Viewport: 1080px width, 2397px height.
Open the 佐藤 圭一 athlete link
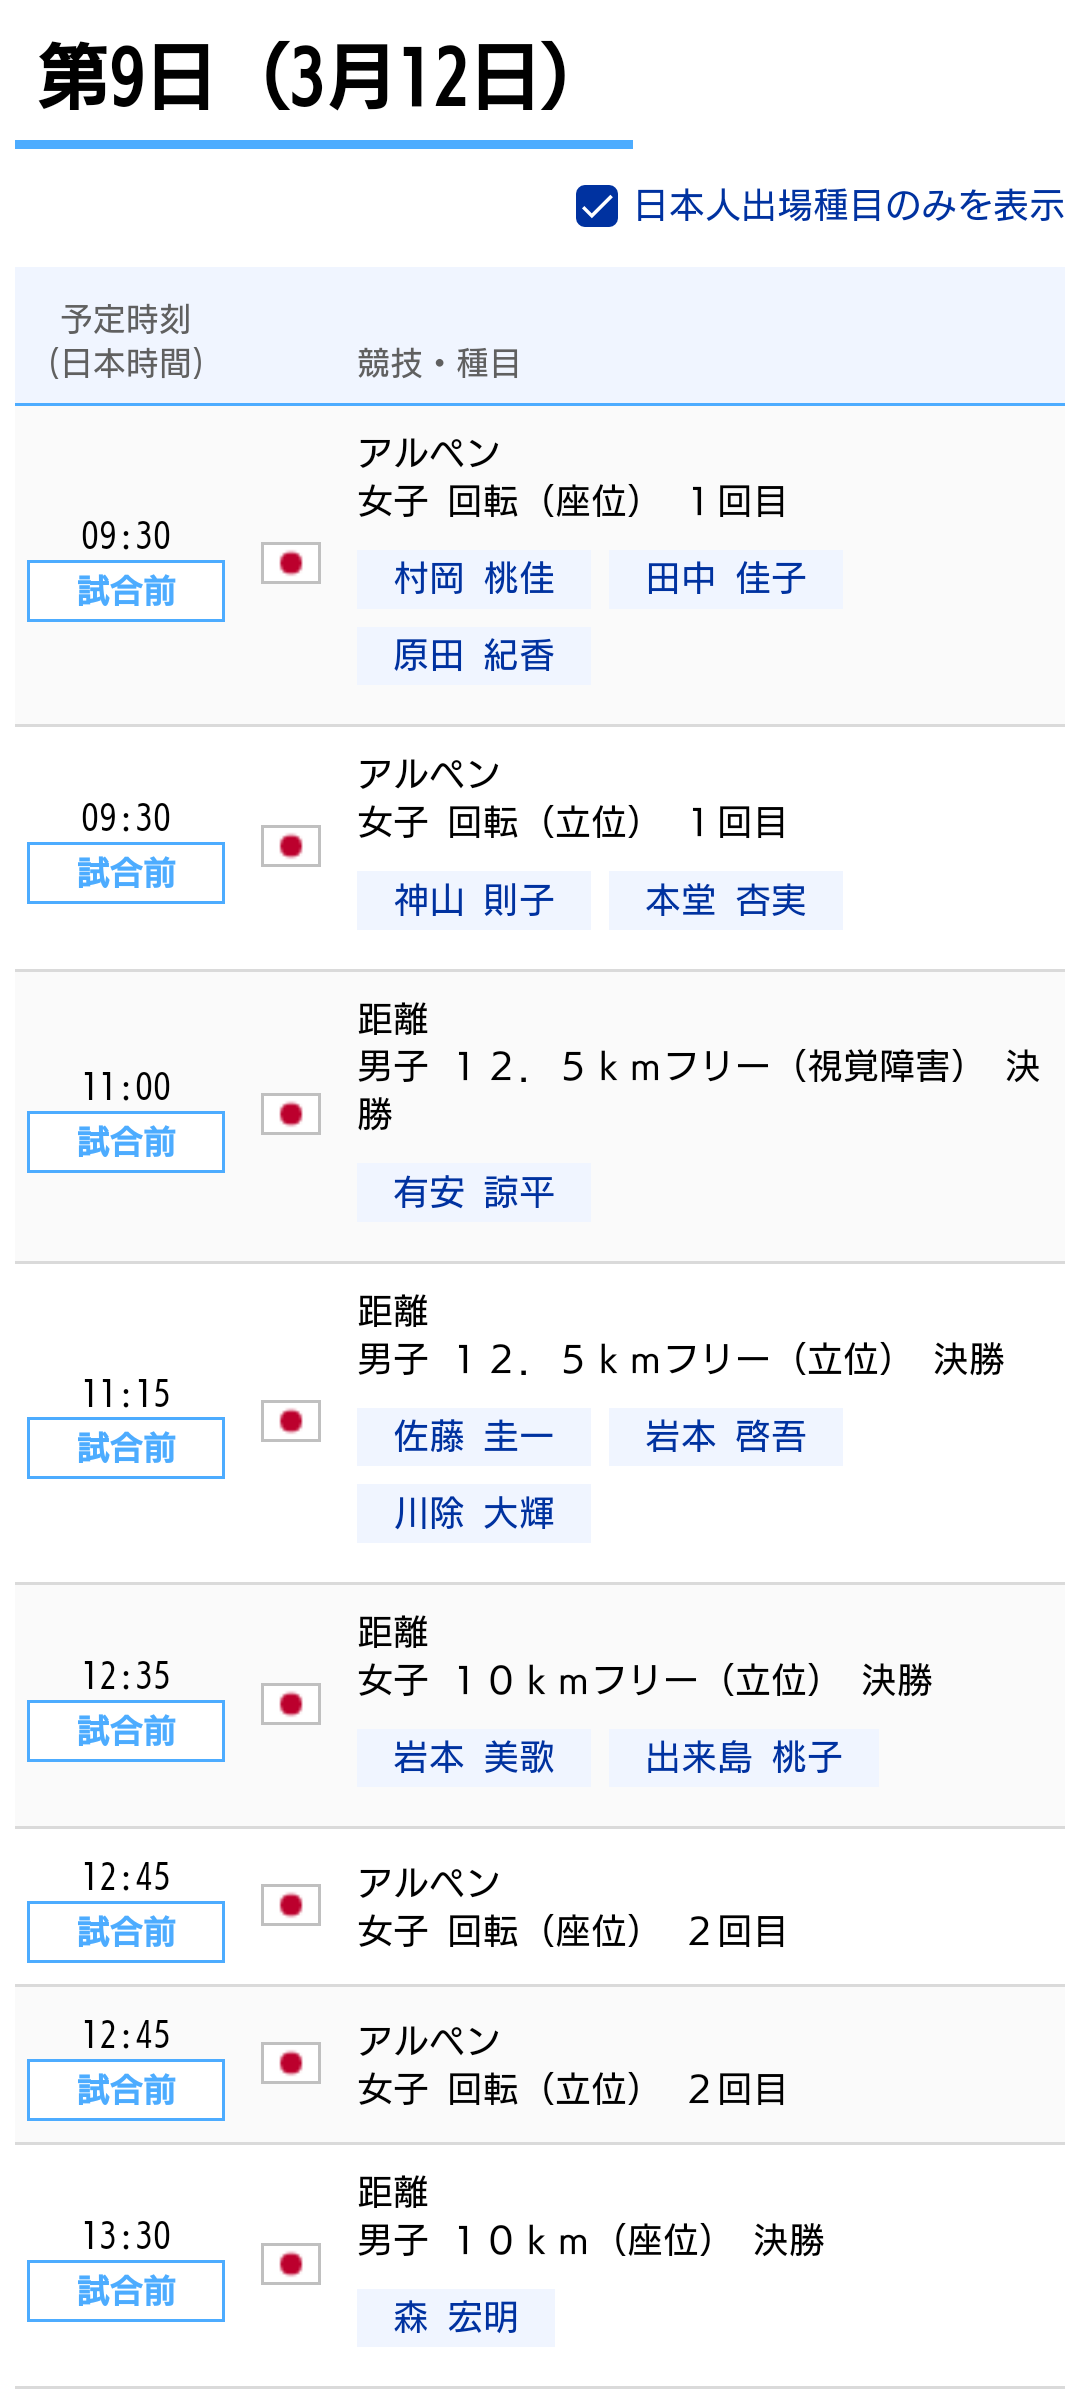click(x=473, y=1436)
